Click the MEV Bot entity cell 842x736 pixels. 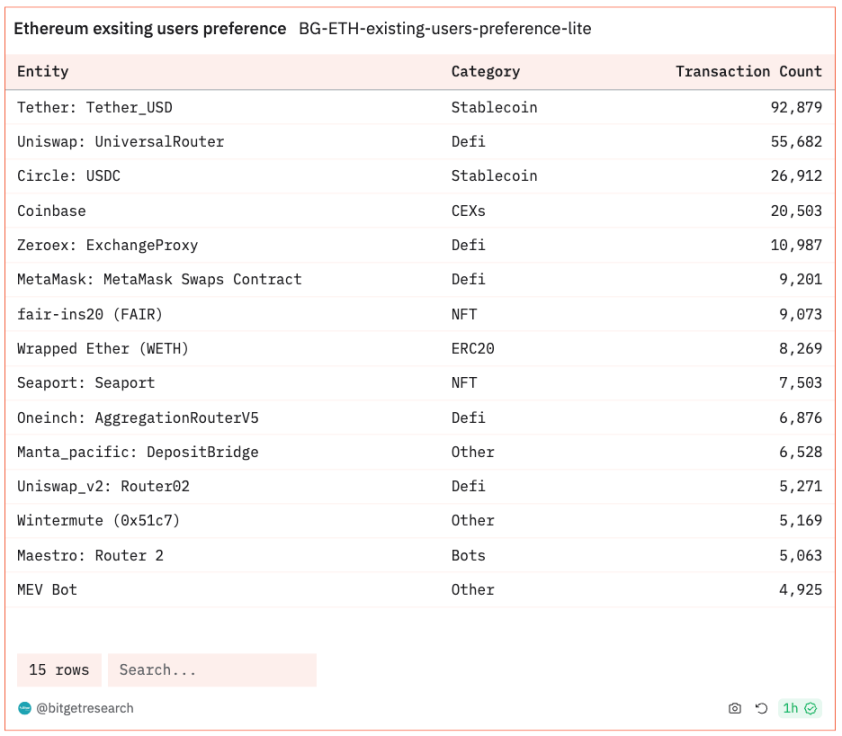47,589
